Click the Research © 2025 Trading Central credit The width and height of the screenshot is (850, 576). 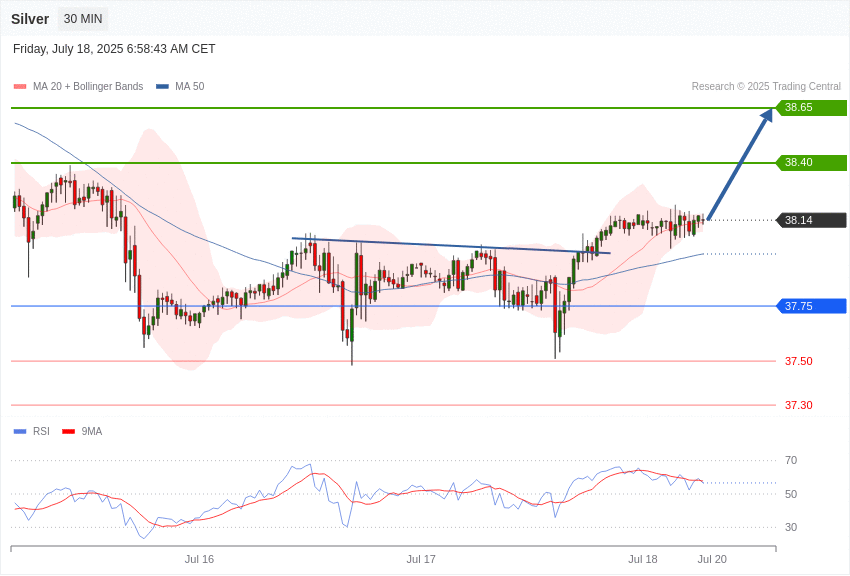(x=766, y=86)
